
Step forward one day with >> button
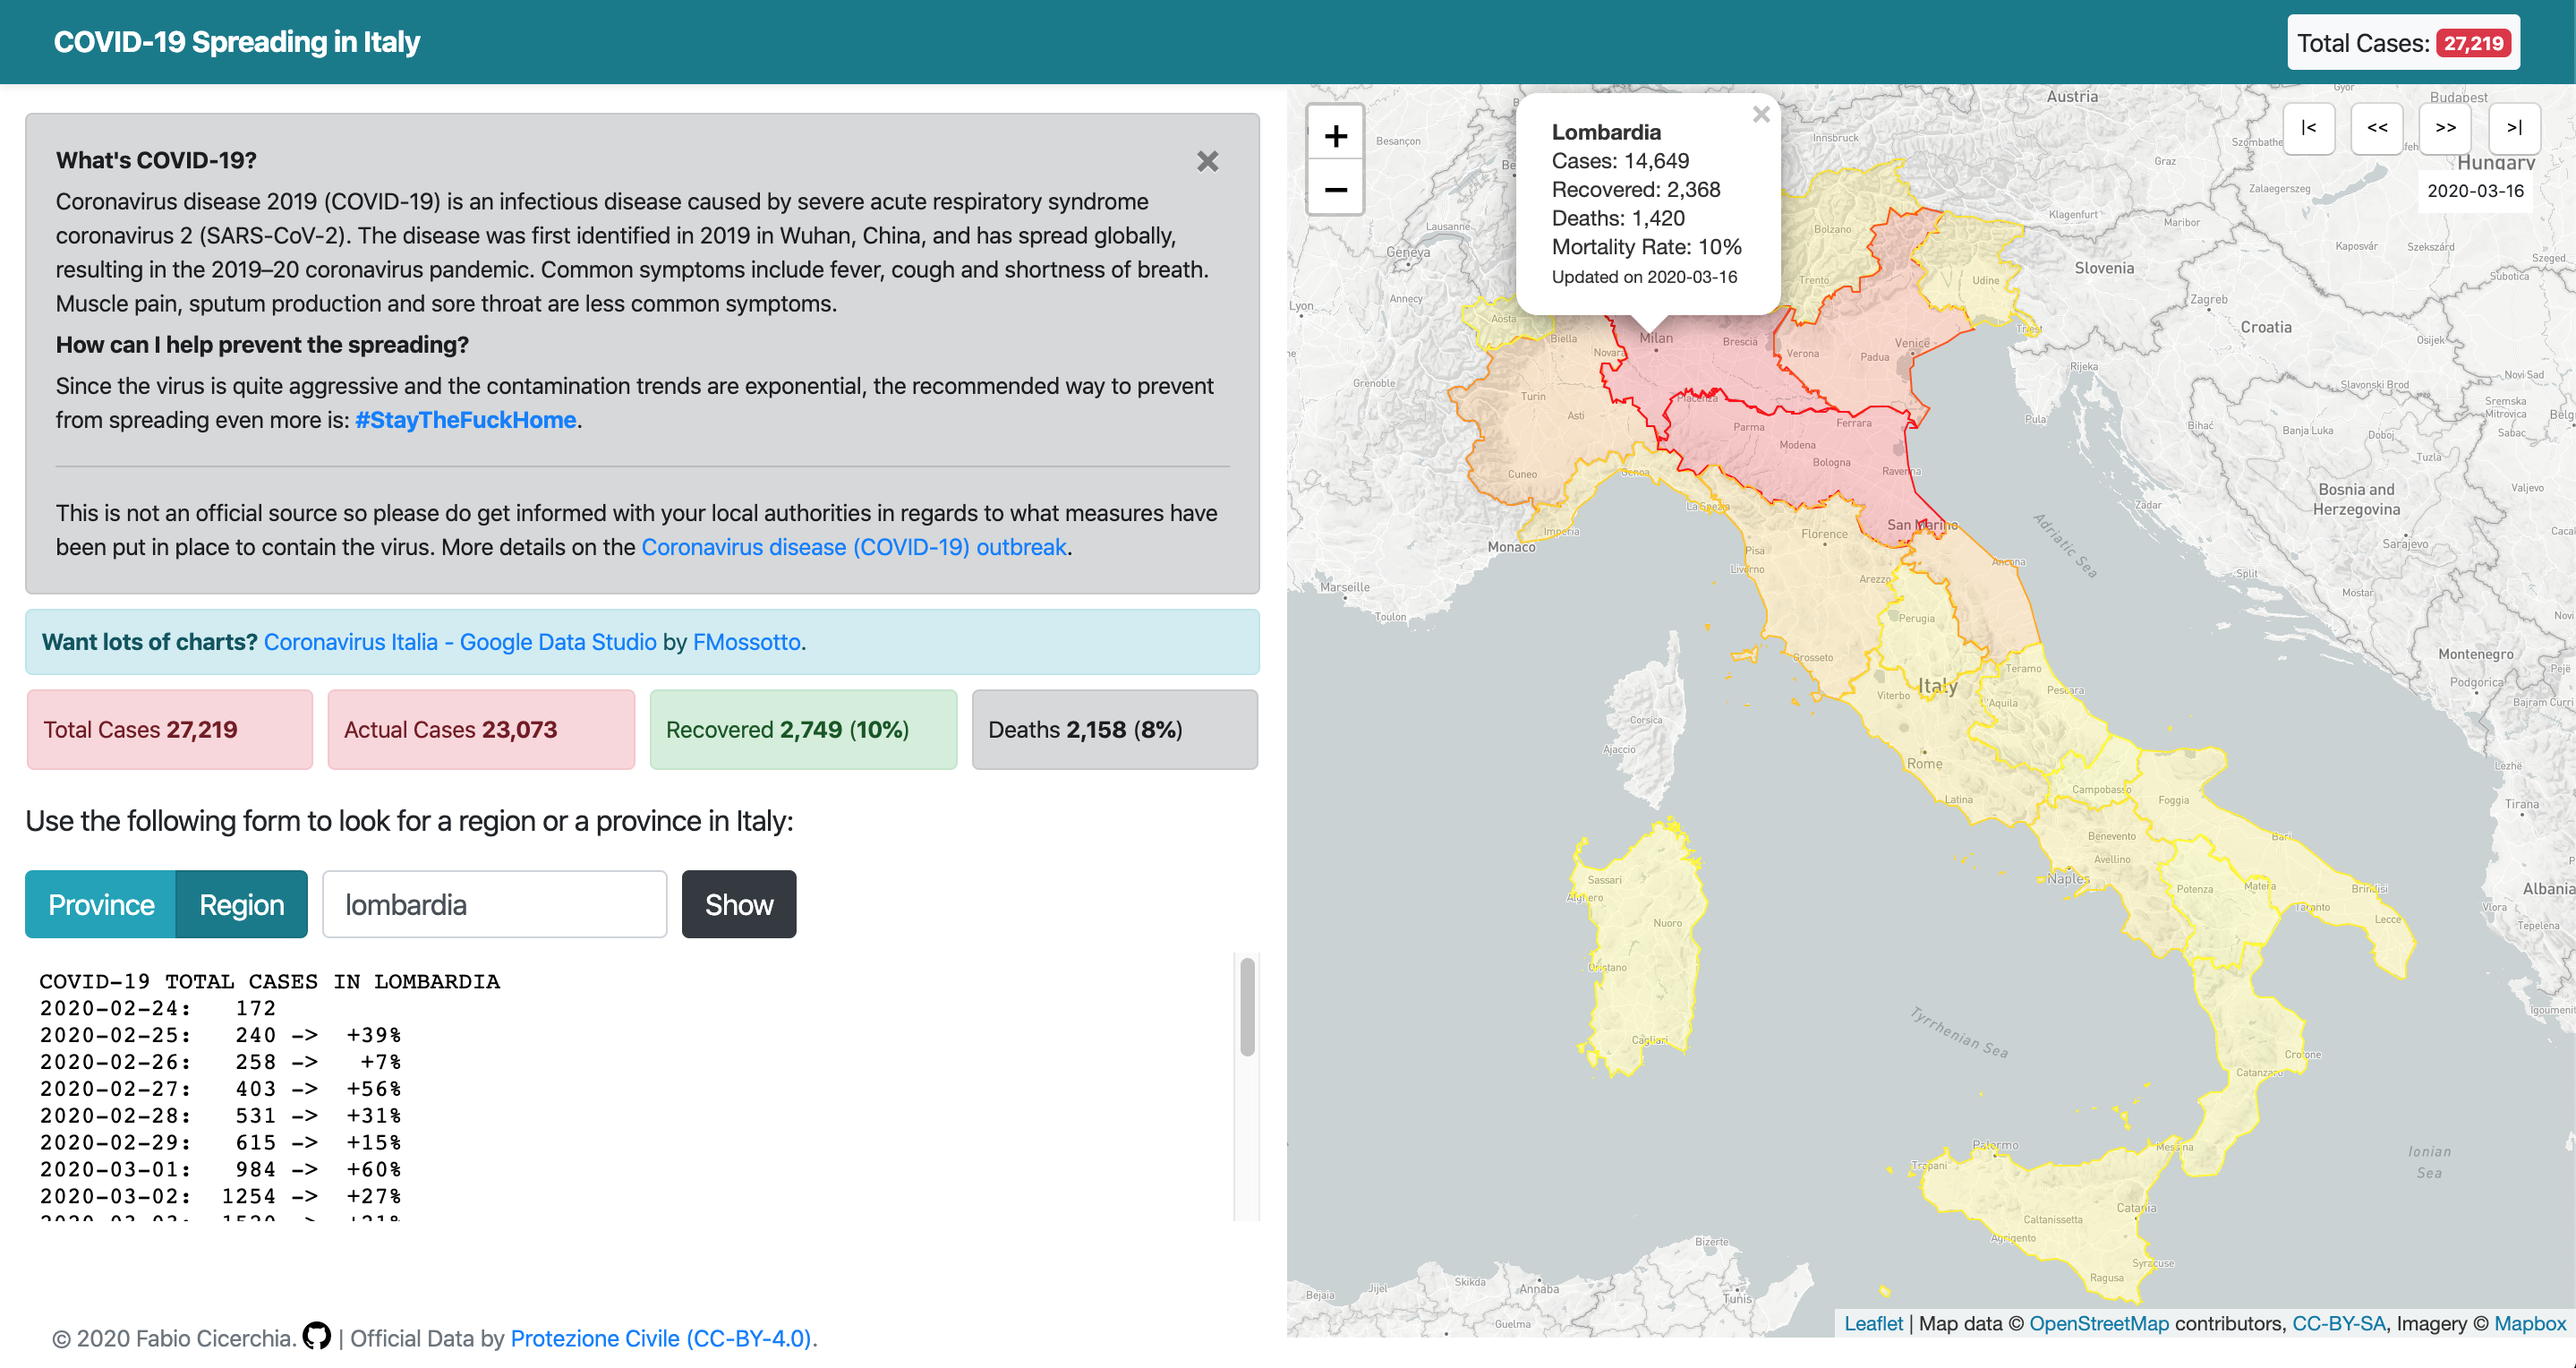(x=2445, y=128)
